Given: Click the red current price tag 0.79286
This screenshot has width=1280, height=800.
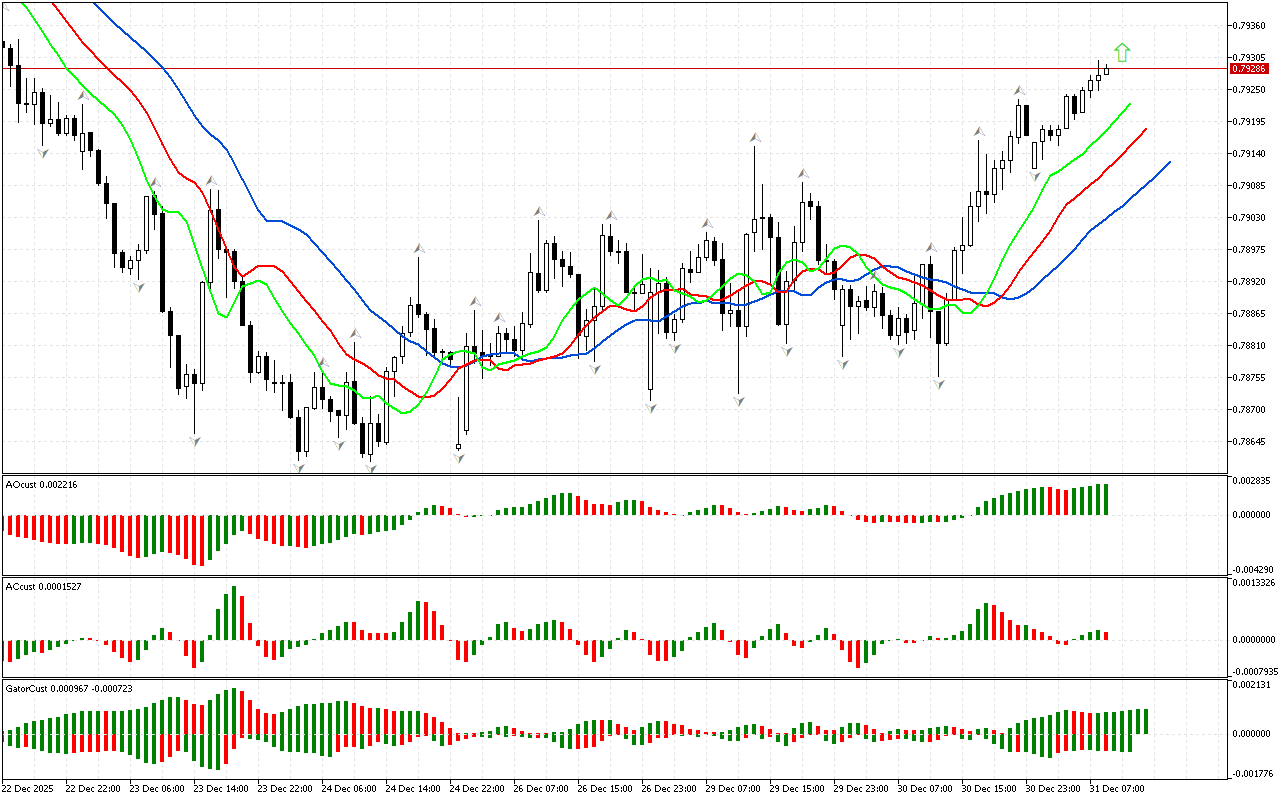Looking at the screenshot, I should click(x=1250, y=69).
